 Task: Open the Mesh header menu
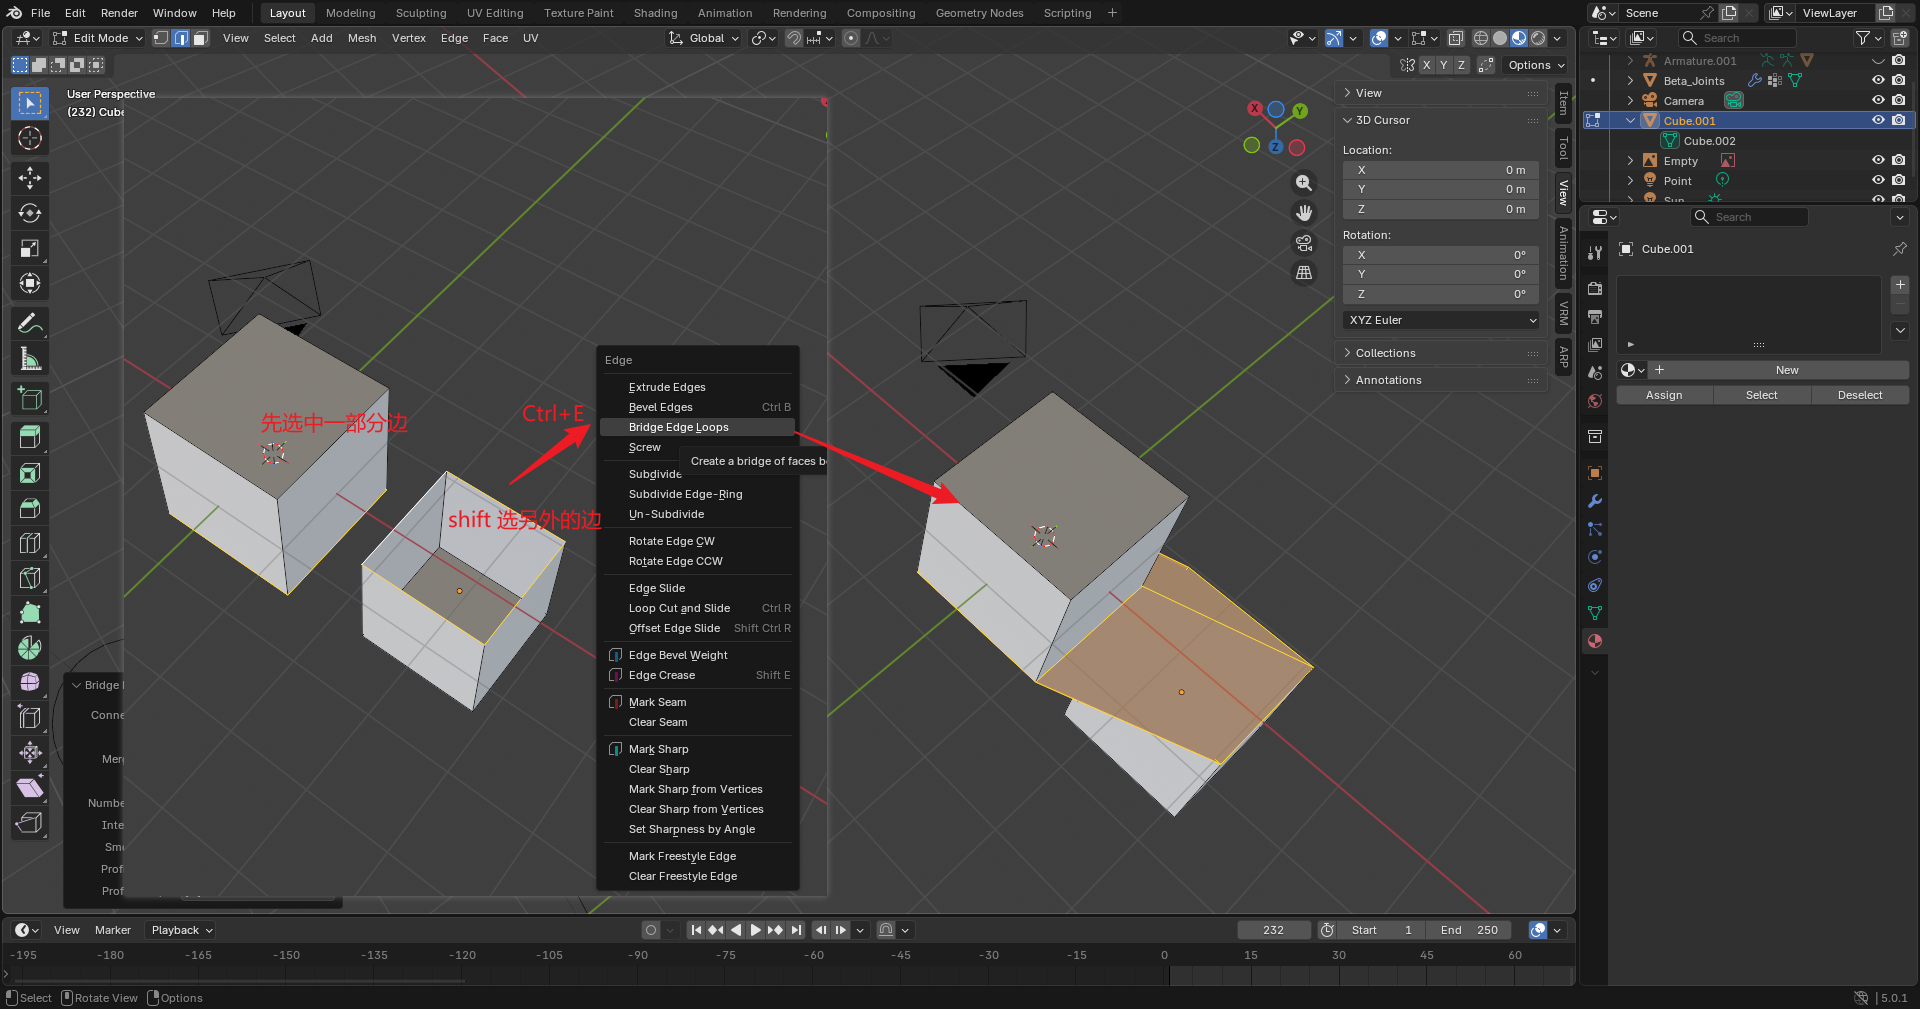tap(362, 38)
